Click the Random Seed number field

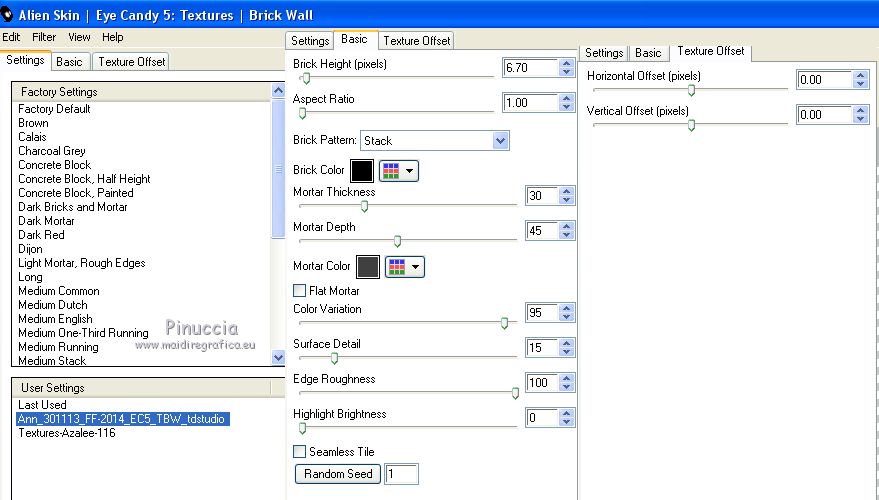tap(401, 474)
